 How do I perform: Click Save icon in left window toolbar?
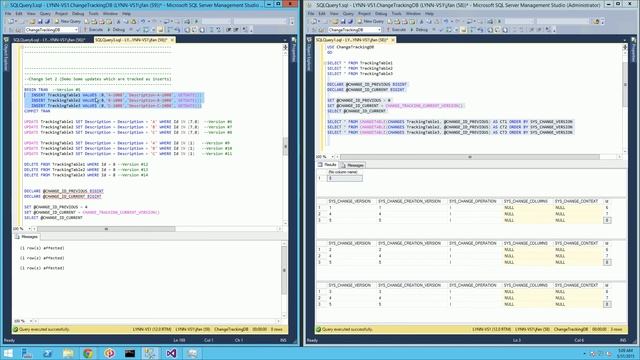pos(40,21)
